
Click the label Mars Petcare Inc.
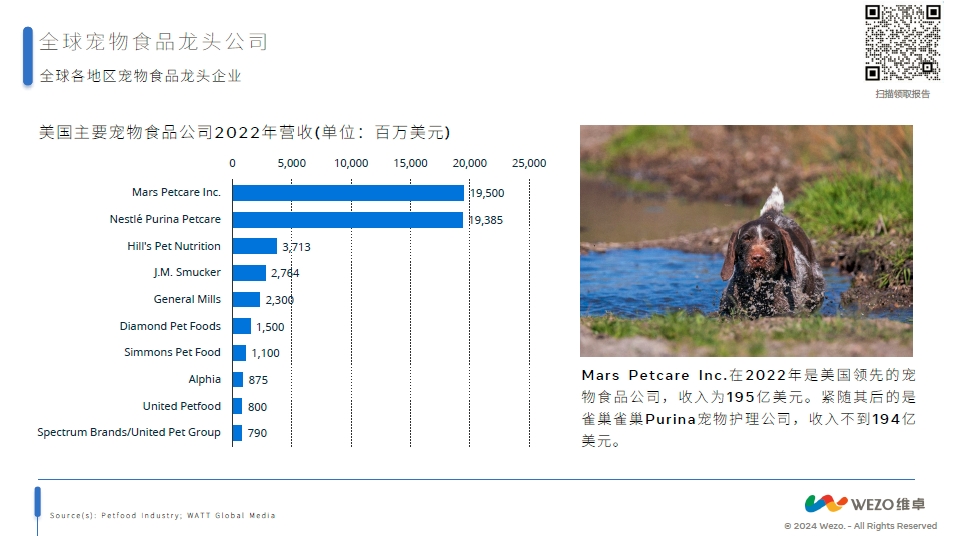[x=176, y=192]
